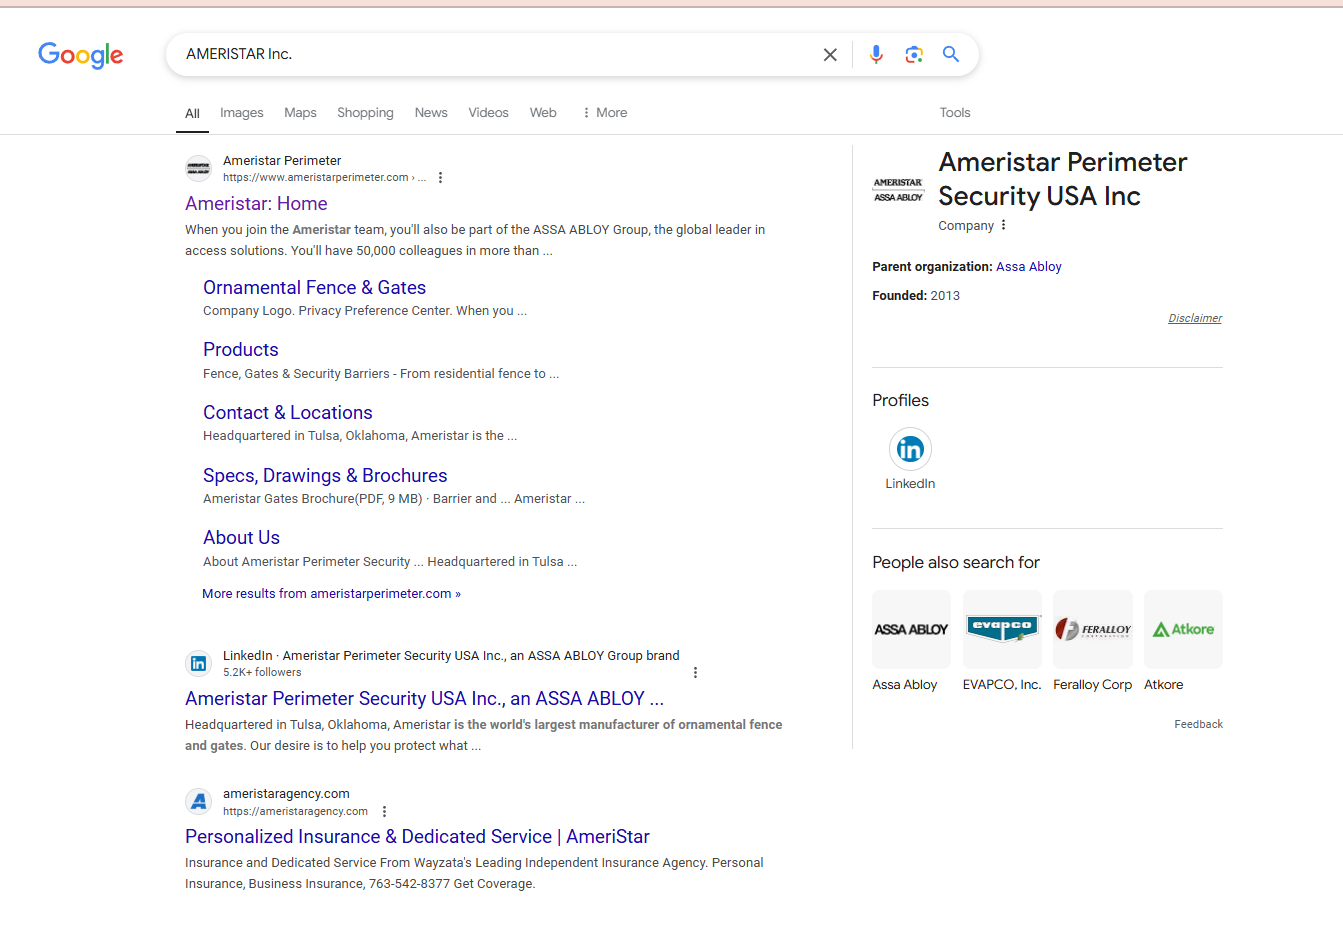This screenshot has height=926, width=1343.
Task: Open Assa Abloy logo thumbnail
Action: point(911,629)
